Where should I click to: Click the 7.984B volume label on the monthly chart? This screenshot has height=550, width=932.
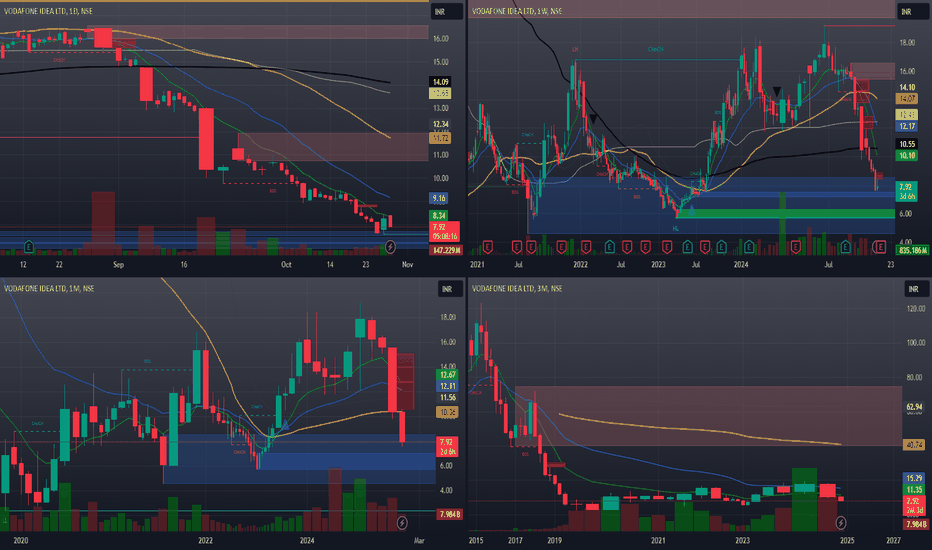click(449, 514)
